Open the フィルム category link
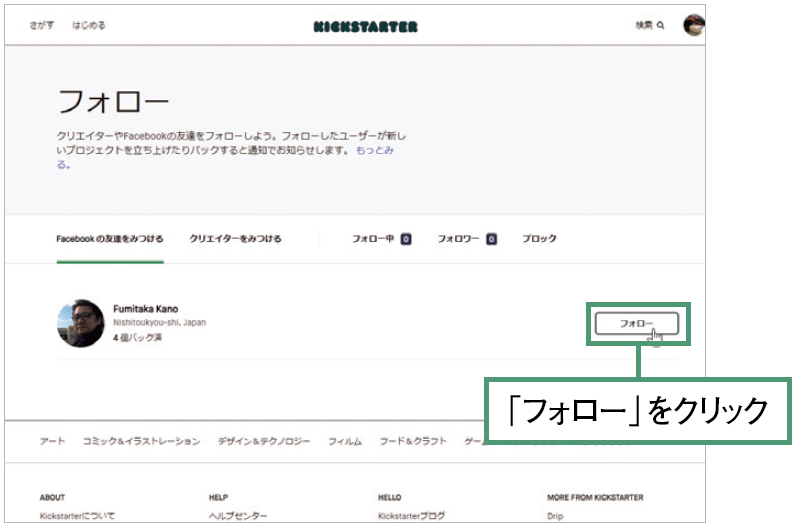This screenshot has height=528, width=796. point(345,441)
